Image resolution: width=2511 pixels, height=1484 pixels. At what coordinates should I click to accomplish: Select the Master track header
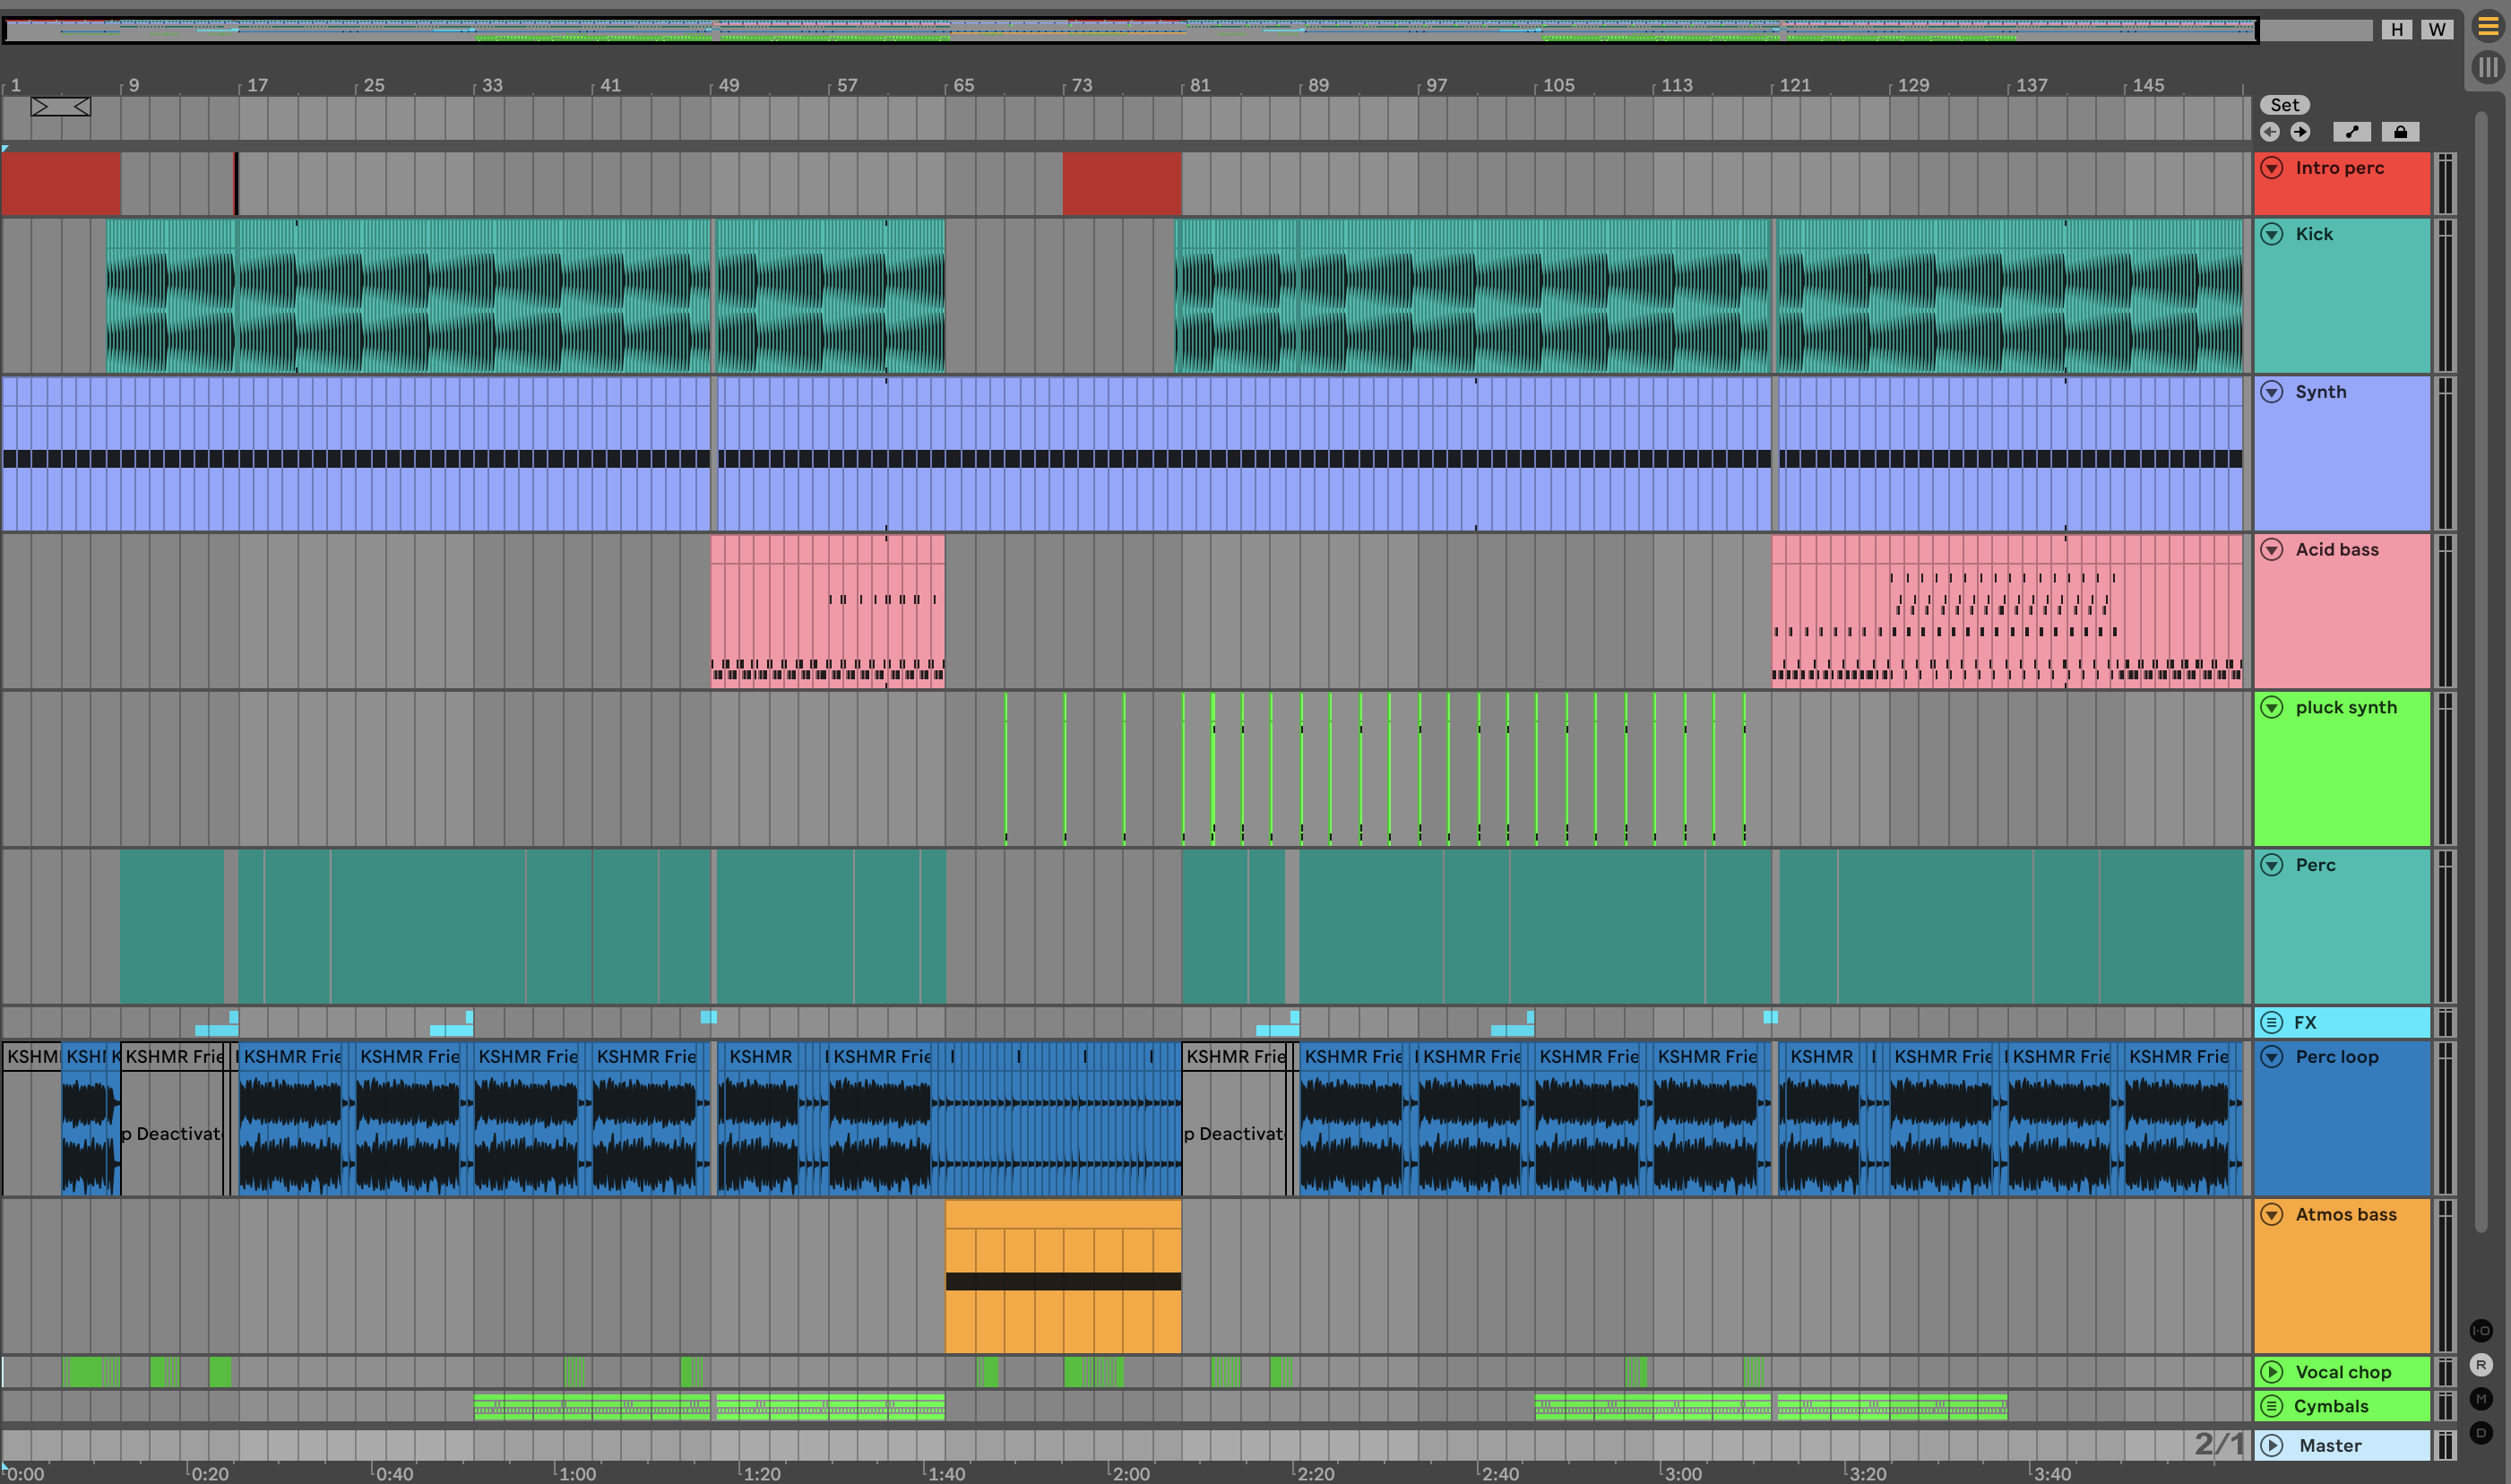(2330, 1445)
